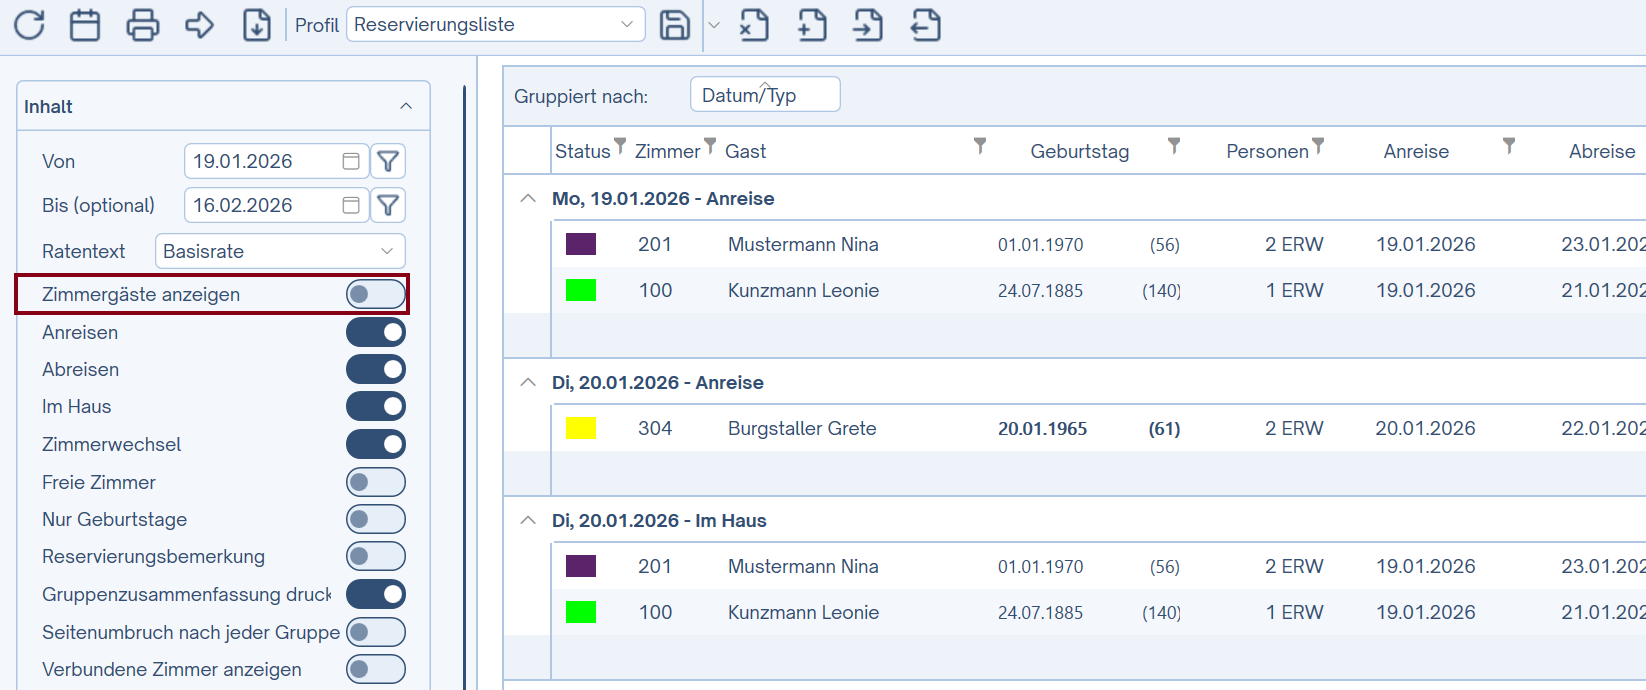This screenshot has width=1646, height=690.
Task: Disable the Anreisen switch
Action: pyautogui.click(x=376, y=332)
